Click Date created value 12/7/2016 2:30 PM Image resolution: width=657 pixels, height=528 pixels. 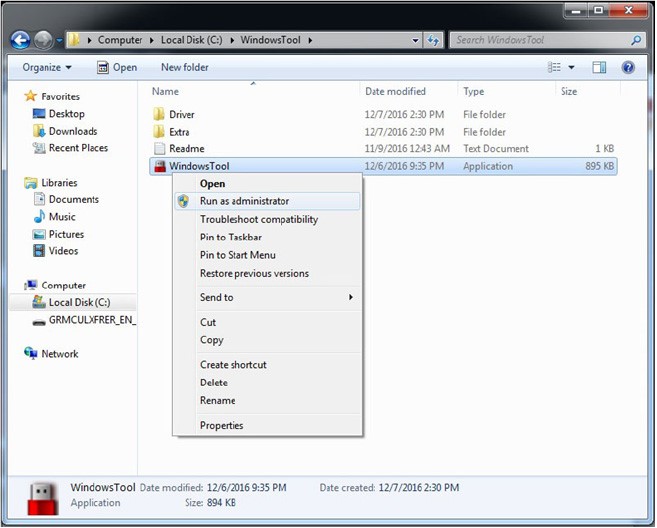[x=419, y=488]
